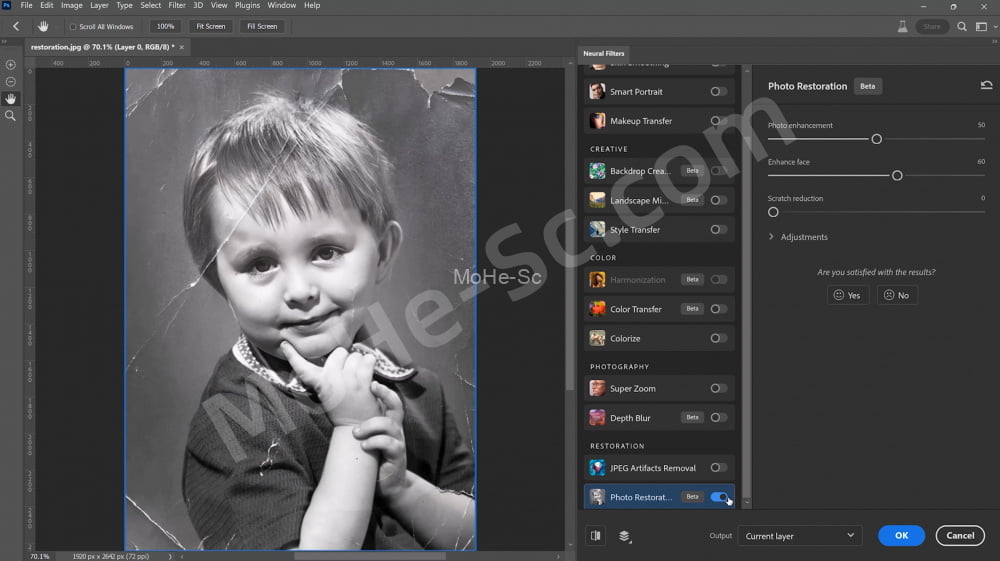Select the Zoom magnifier tool in left toolbar

click(x=10, y=116)
